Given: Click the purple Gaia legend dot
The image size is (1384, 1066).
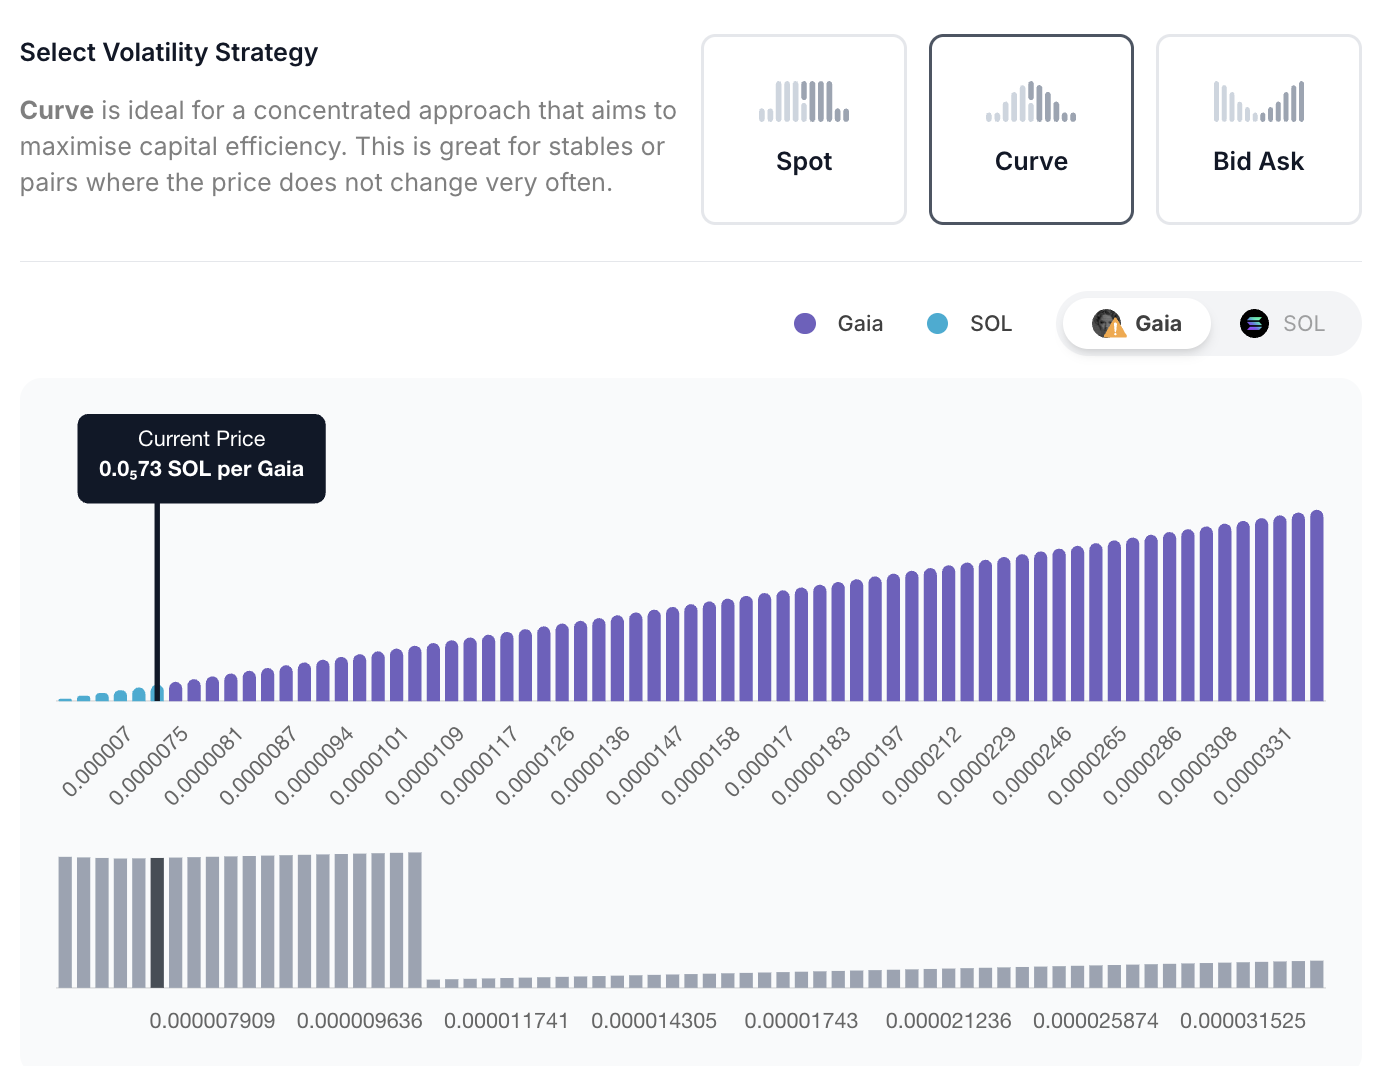Looking at the screenshot, I should pyautogui.click(x=805, y=323).
